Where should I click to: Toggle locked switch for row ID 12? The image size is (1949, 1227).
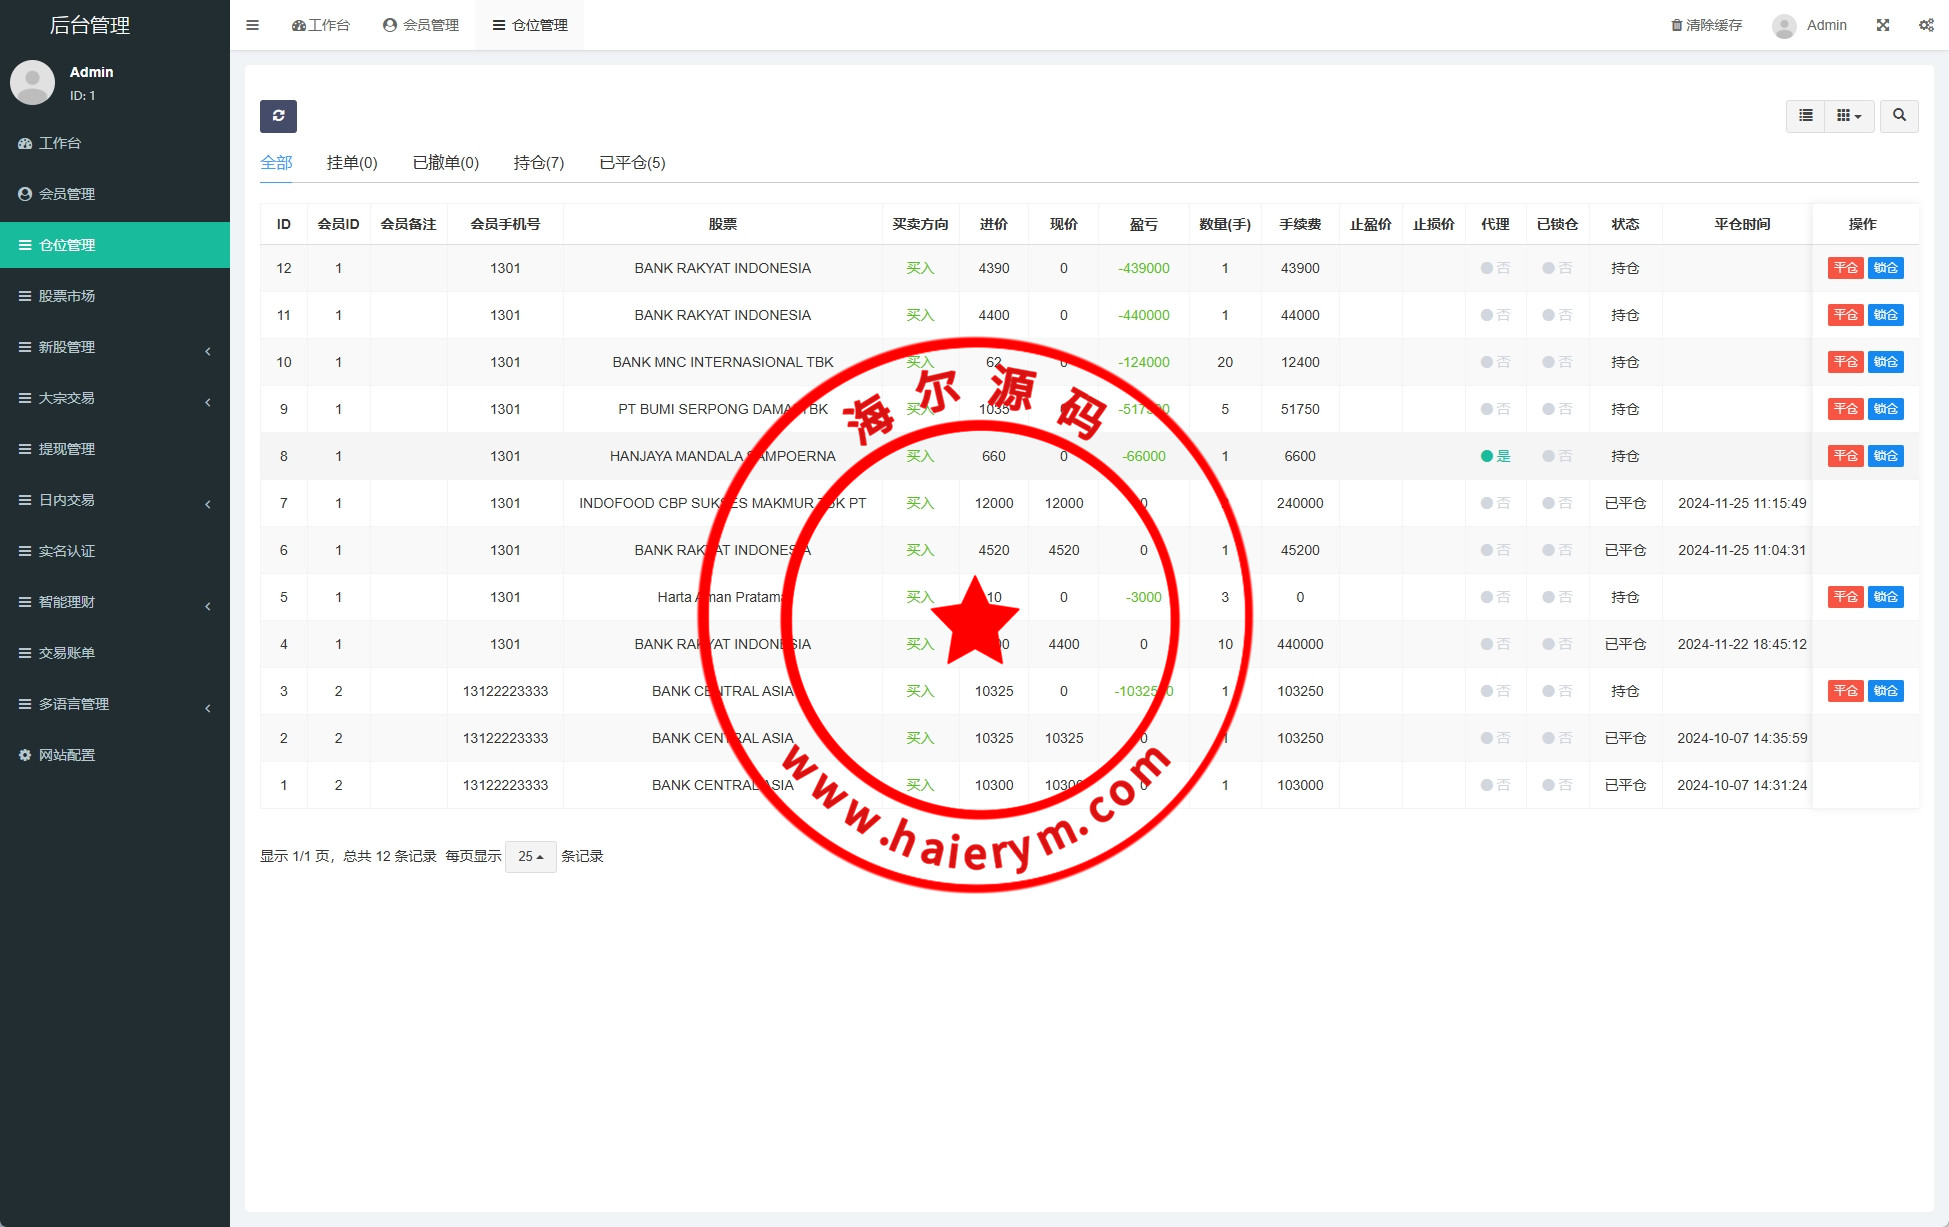[1556, 268]
